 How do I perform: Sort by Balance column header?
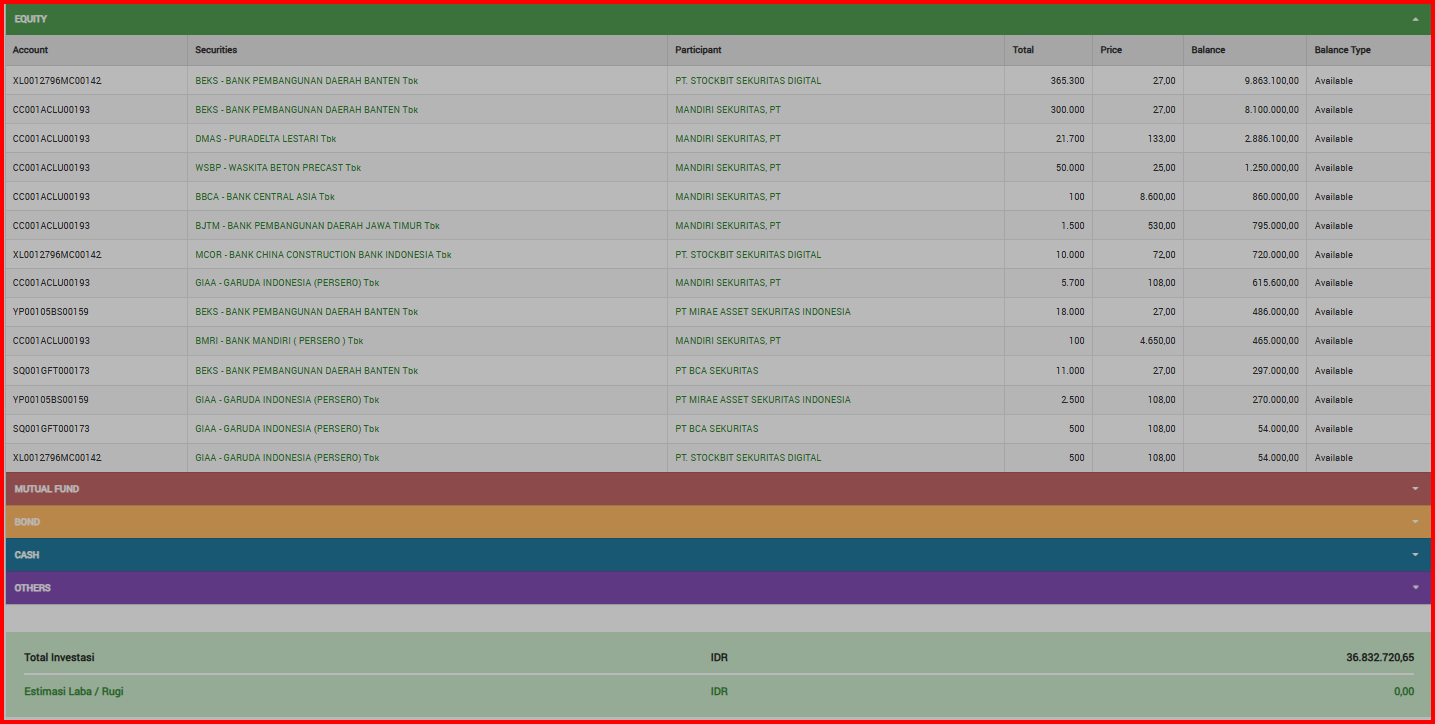(1208, 50)
